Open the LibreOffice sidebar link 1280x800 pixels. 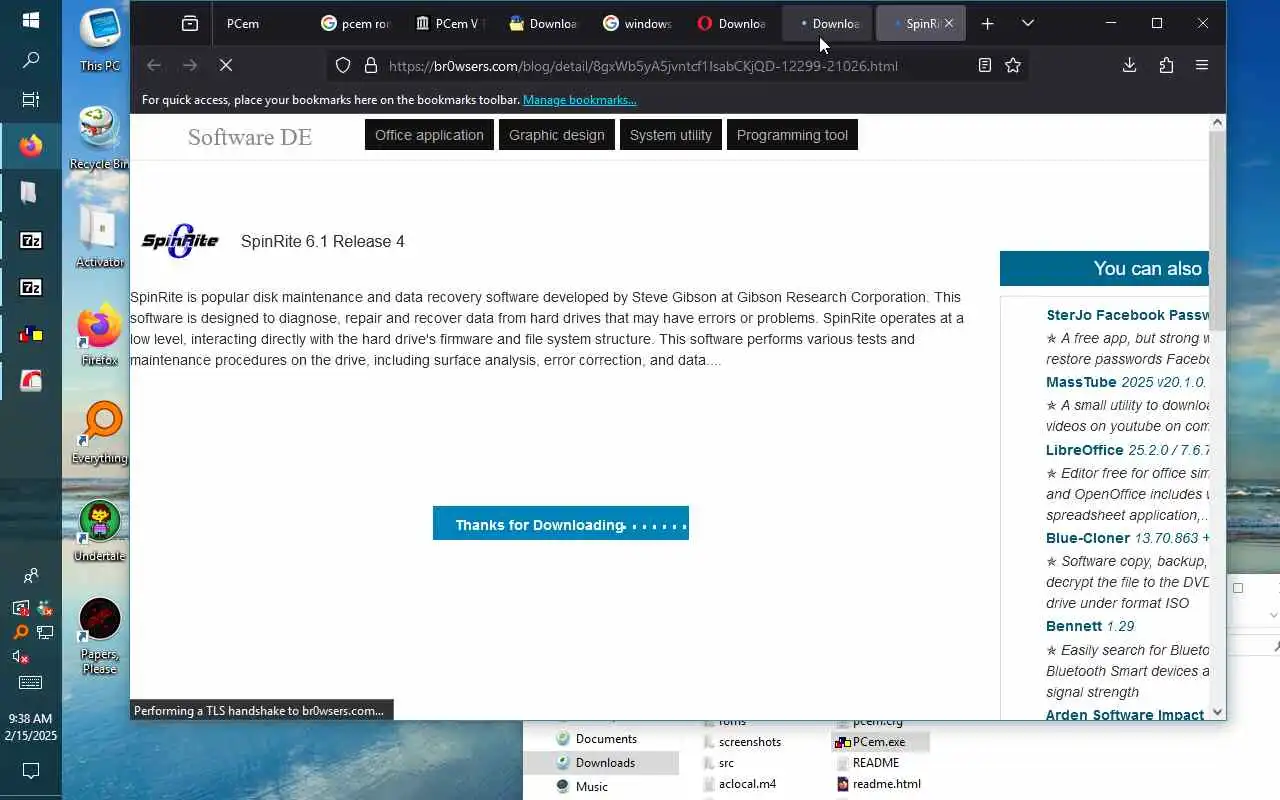(x=1085, y=450)
